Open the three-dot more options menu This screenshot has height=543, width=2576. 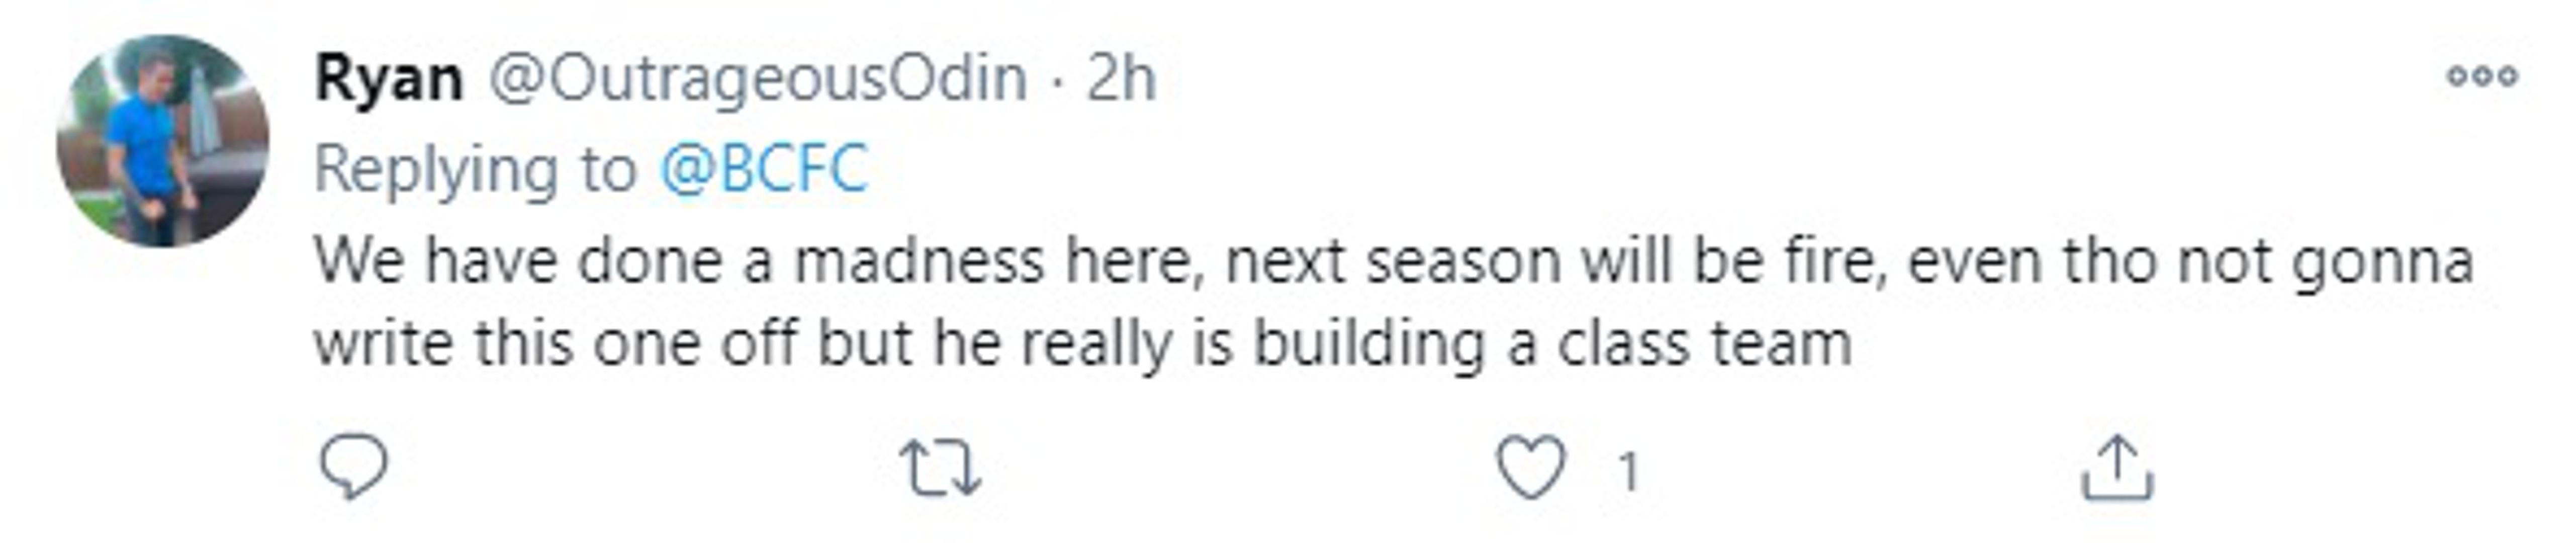[2481, 76]
